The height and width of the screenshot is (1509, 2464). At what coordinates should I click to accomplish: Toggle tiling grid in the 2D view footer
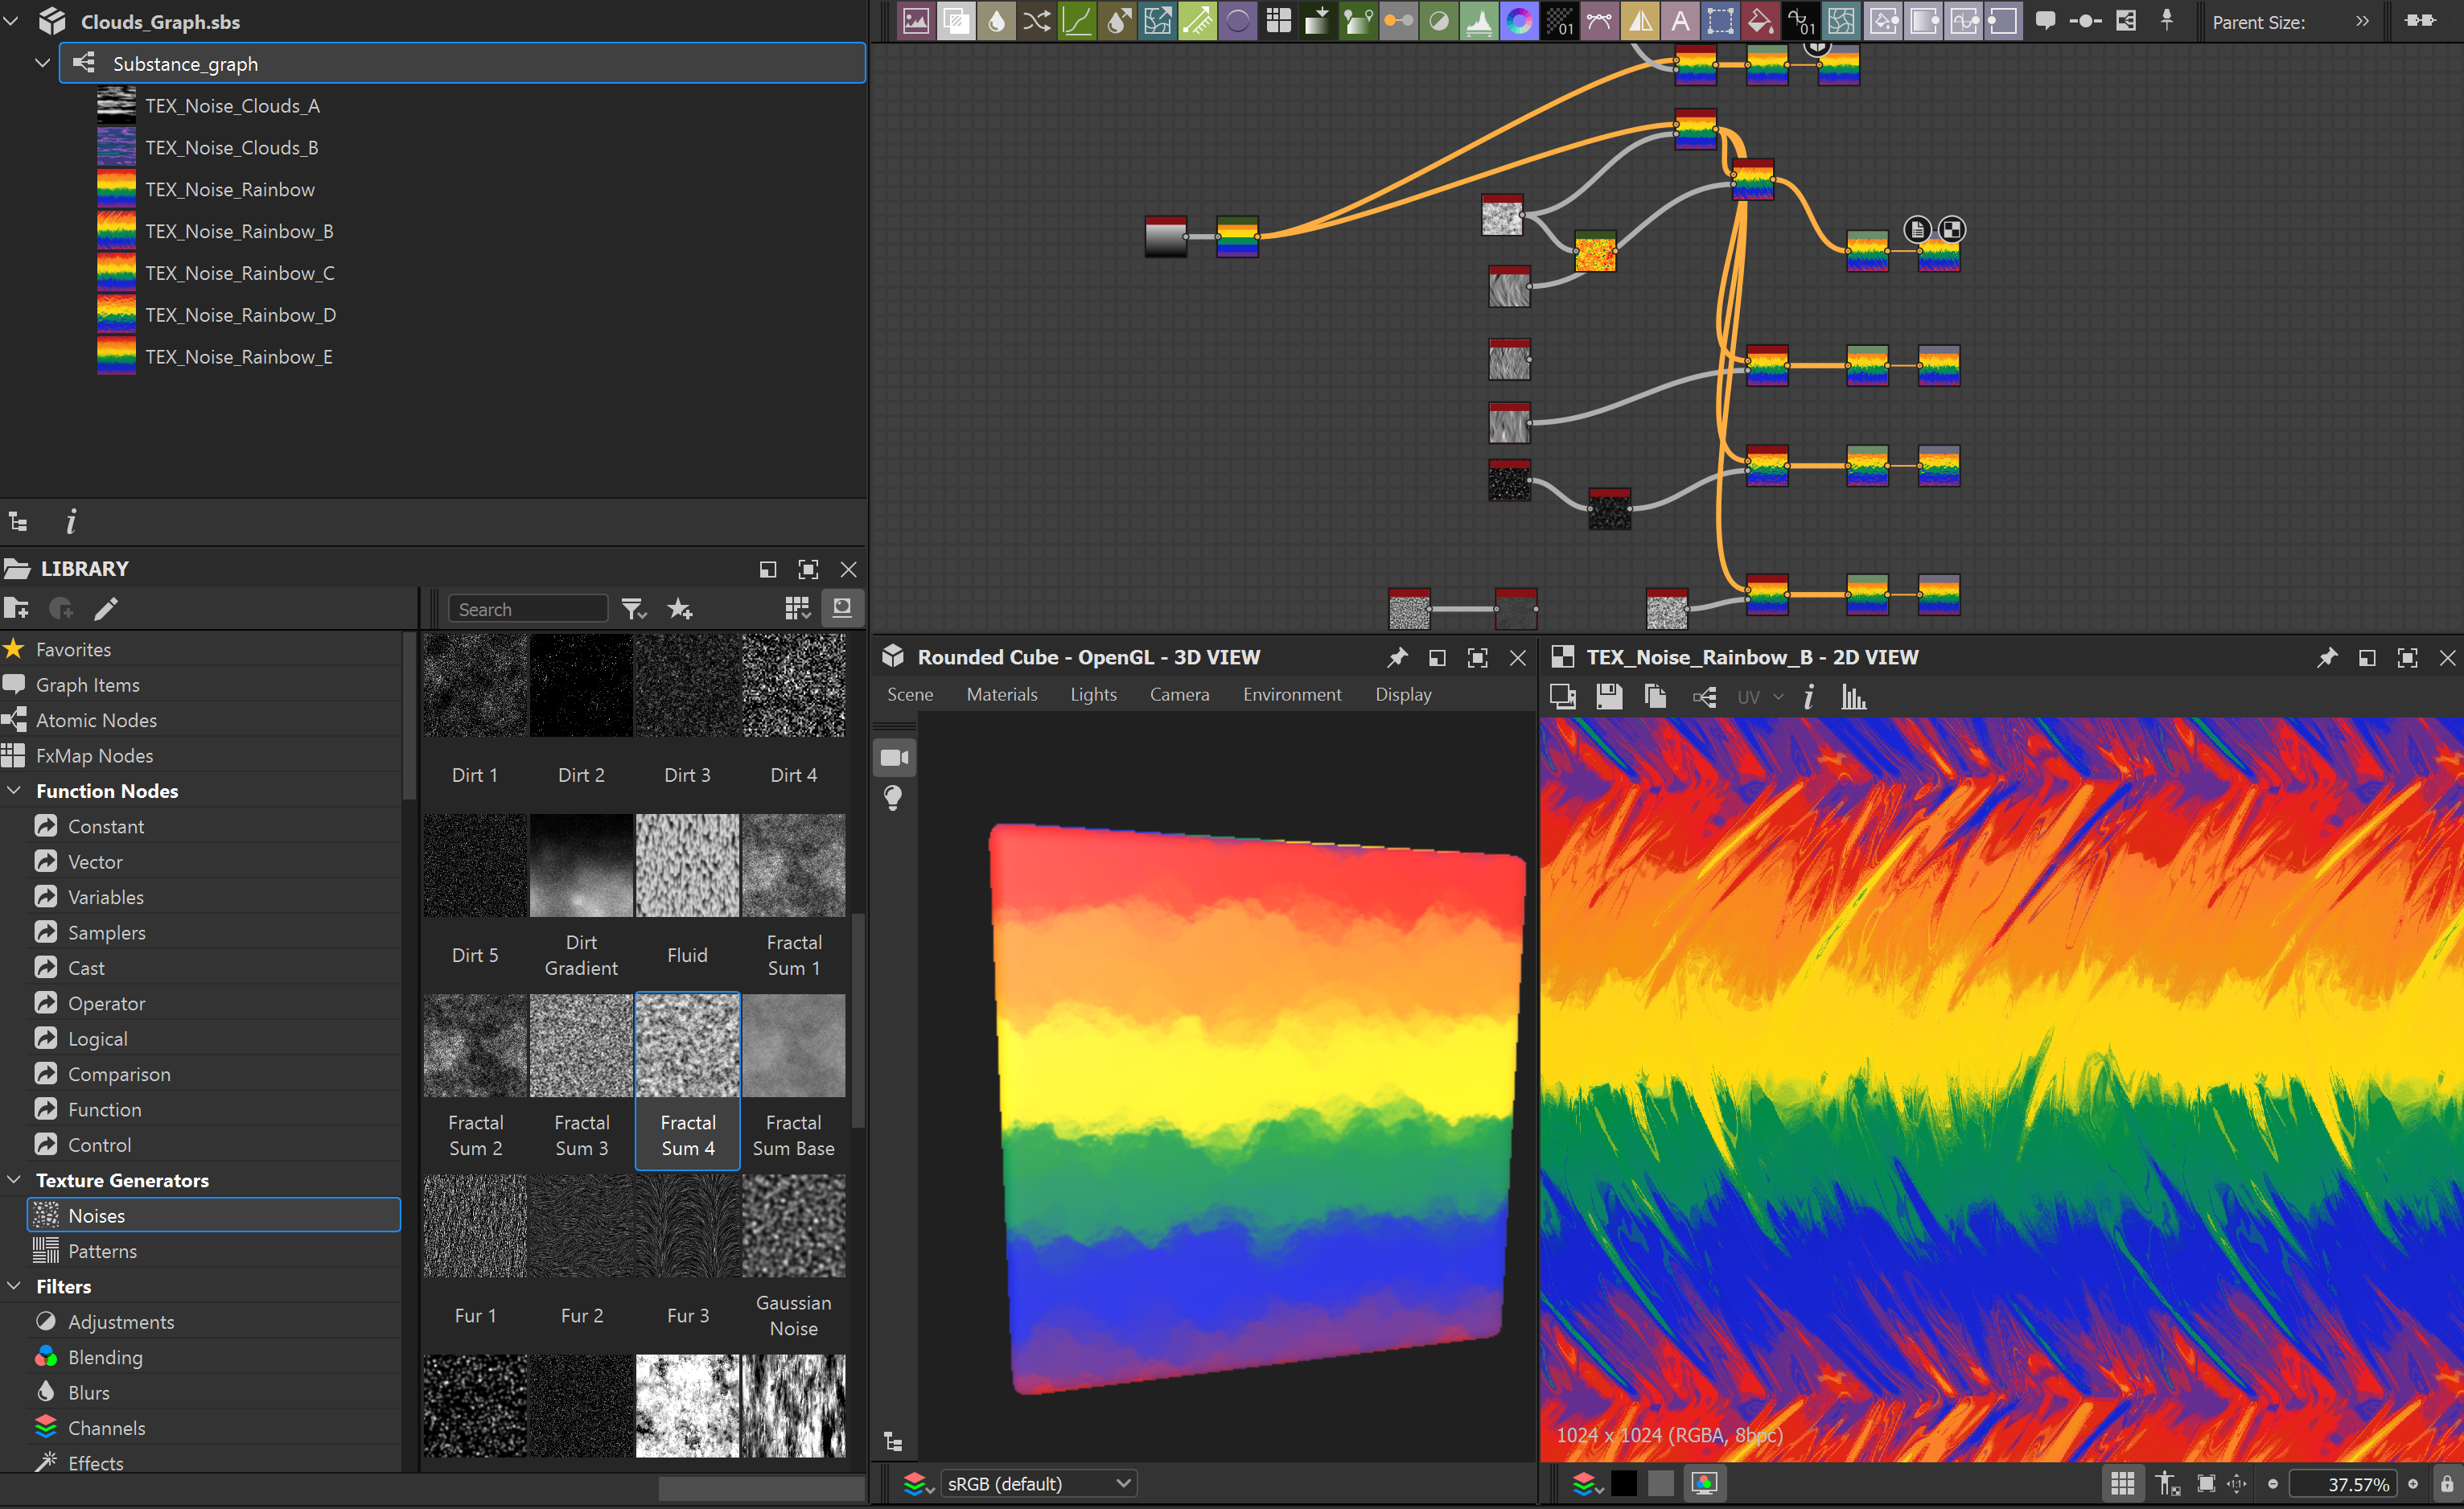2122,1483
